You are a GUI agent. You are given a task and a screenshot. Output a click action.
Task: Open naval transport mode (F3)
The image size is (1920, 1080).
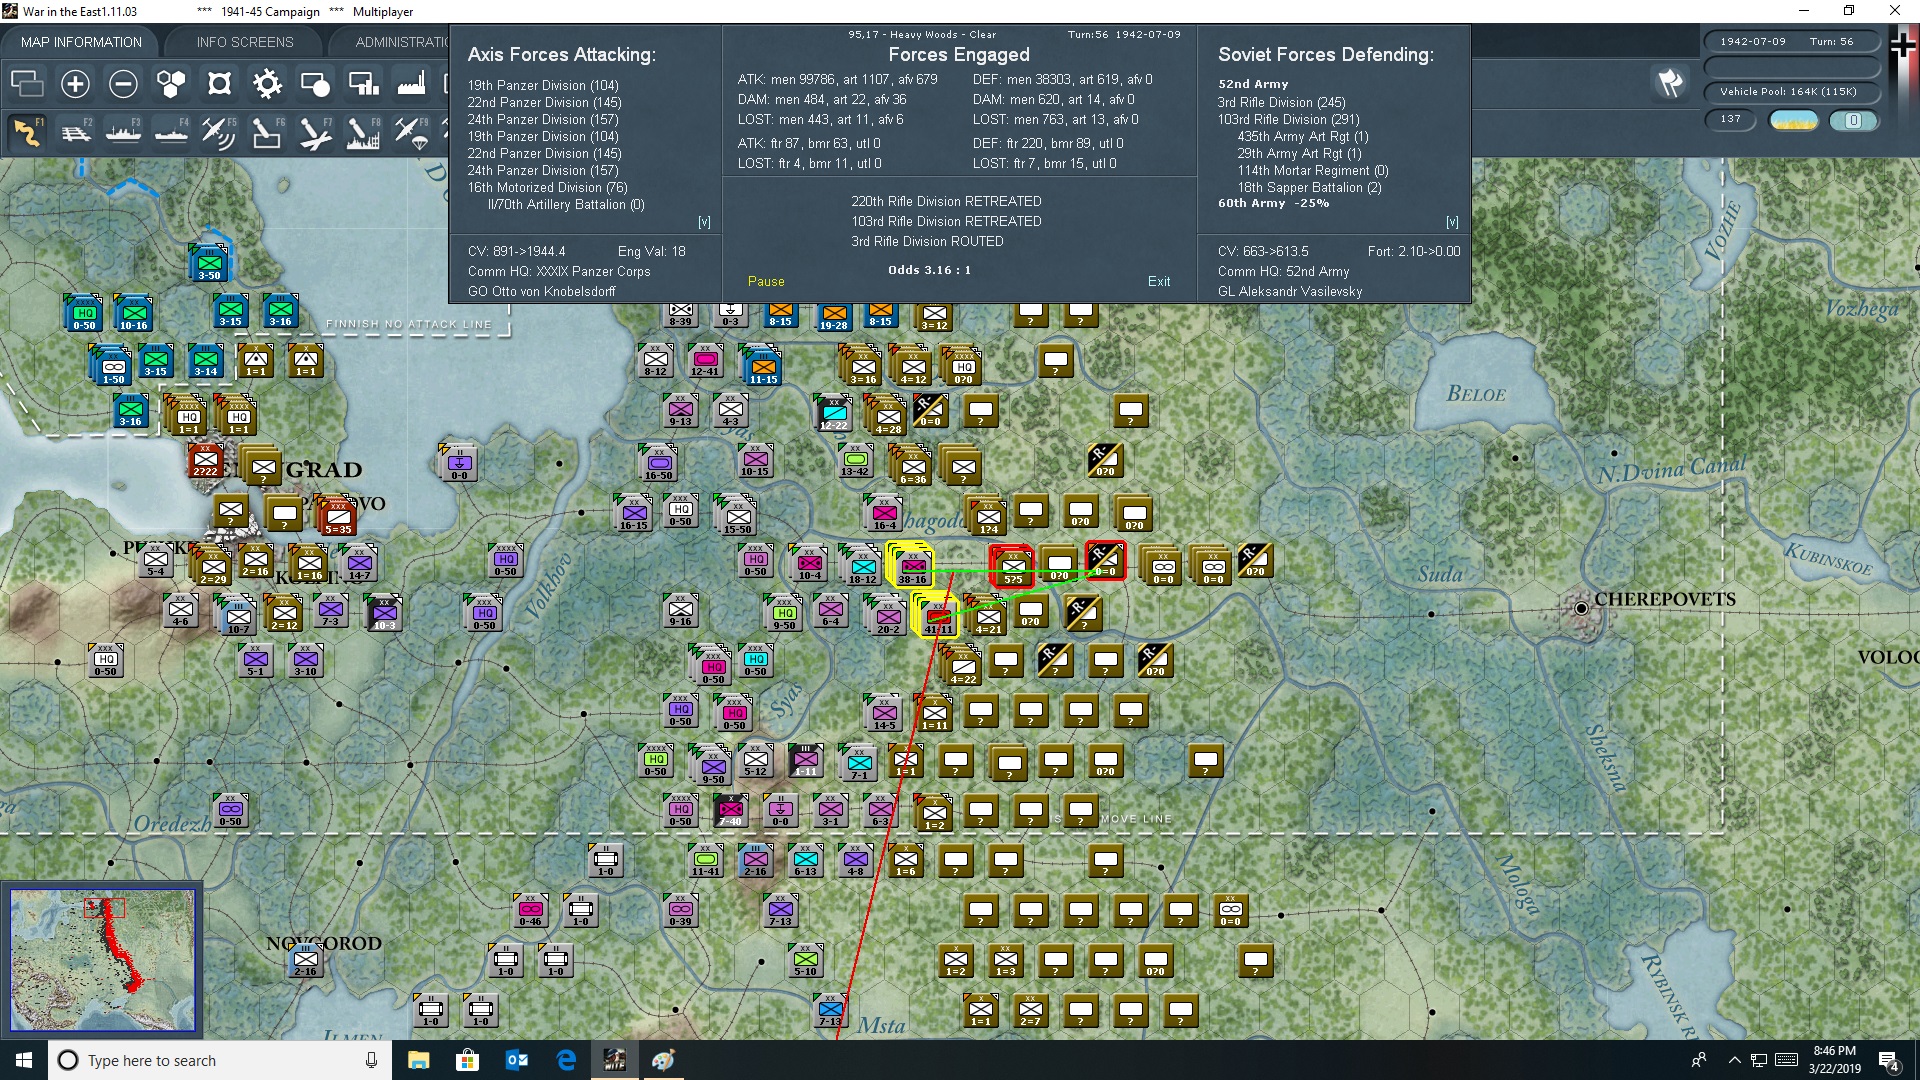[123, 133]
